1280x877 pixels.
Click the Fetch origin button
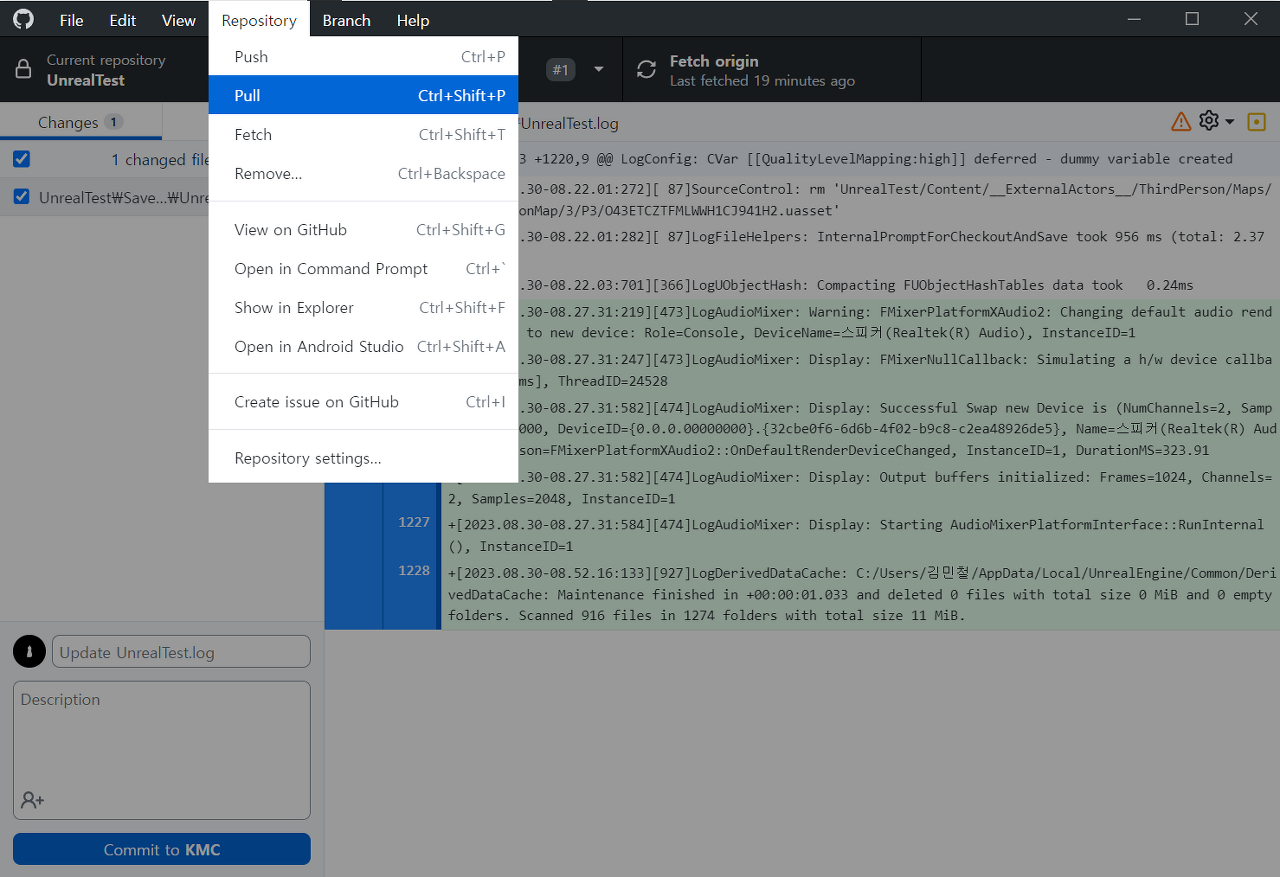coord(772,70)
